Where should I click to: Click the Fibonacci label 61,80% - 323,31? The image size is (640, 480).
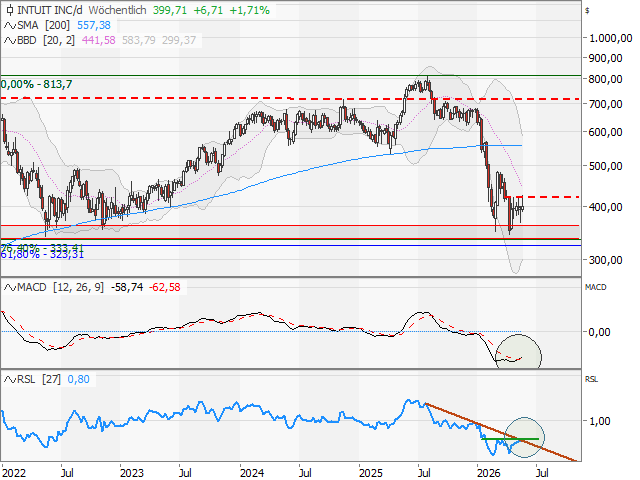[x=42, y=255]
